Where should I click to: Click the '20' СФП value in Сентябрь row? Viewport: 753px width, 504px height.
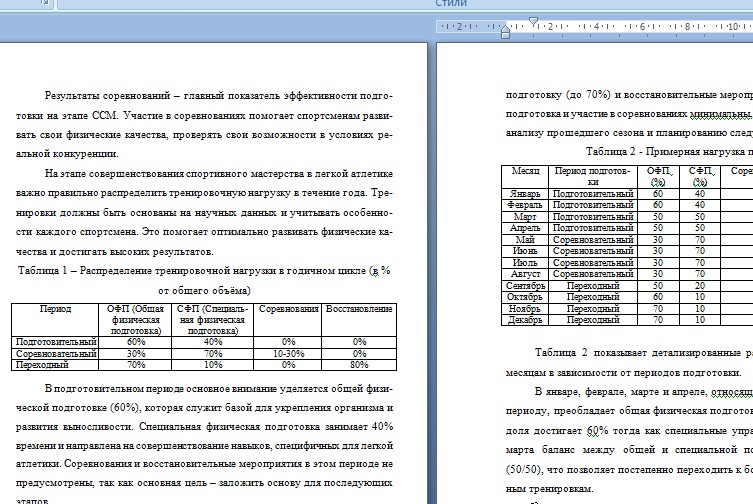tap(700, 285)
